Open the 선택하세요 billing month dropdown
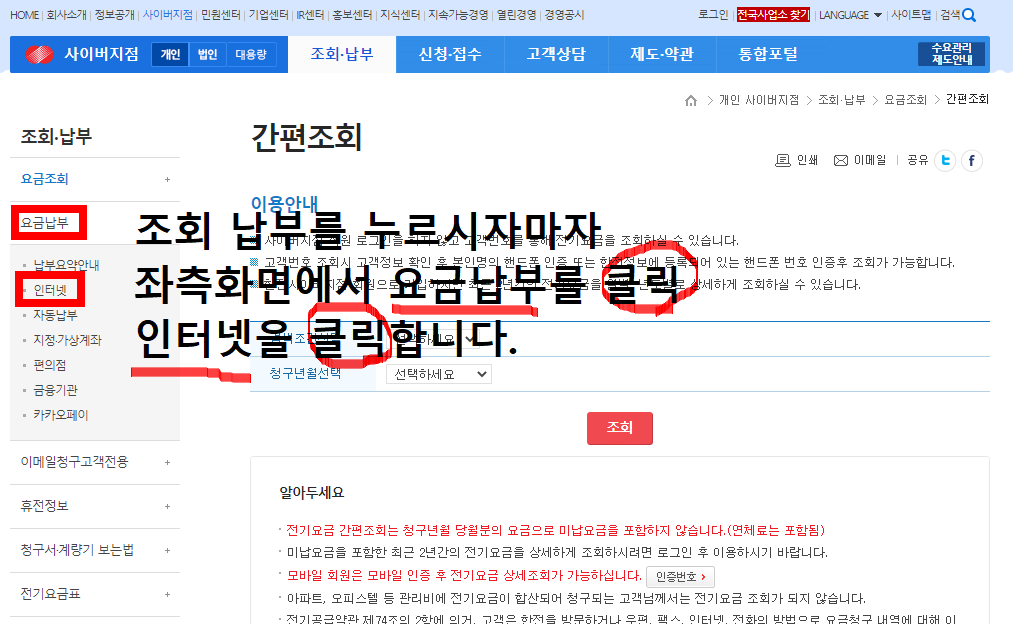Screen dimensions: 1013x624 tap(438, 373)
